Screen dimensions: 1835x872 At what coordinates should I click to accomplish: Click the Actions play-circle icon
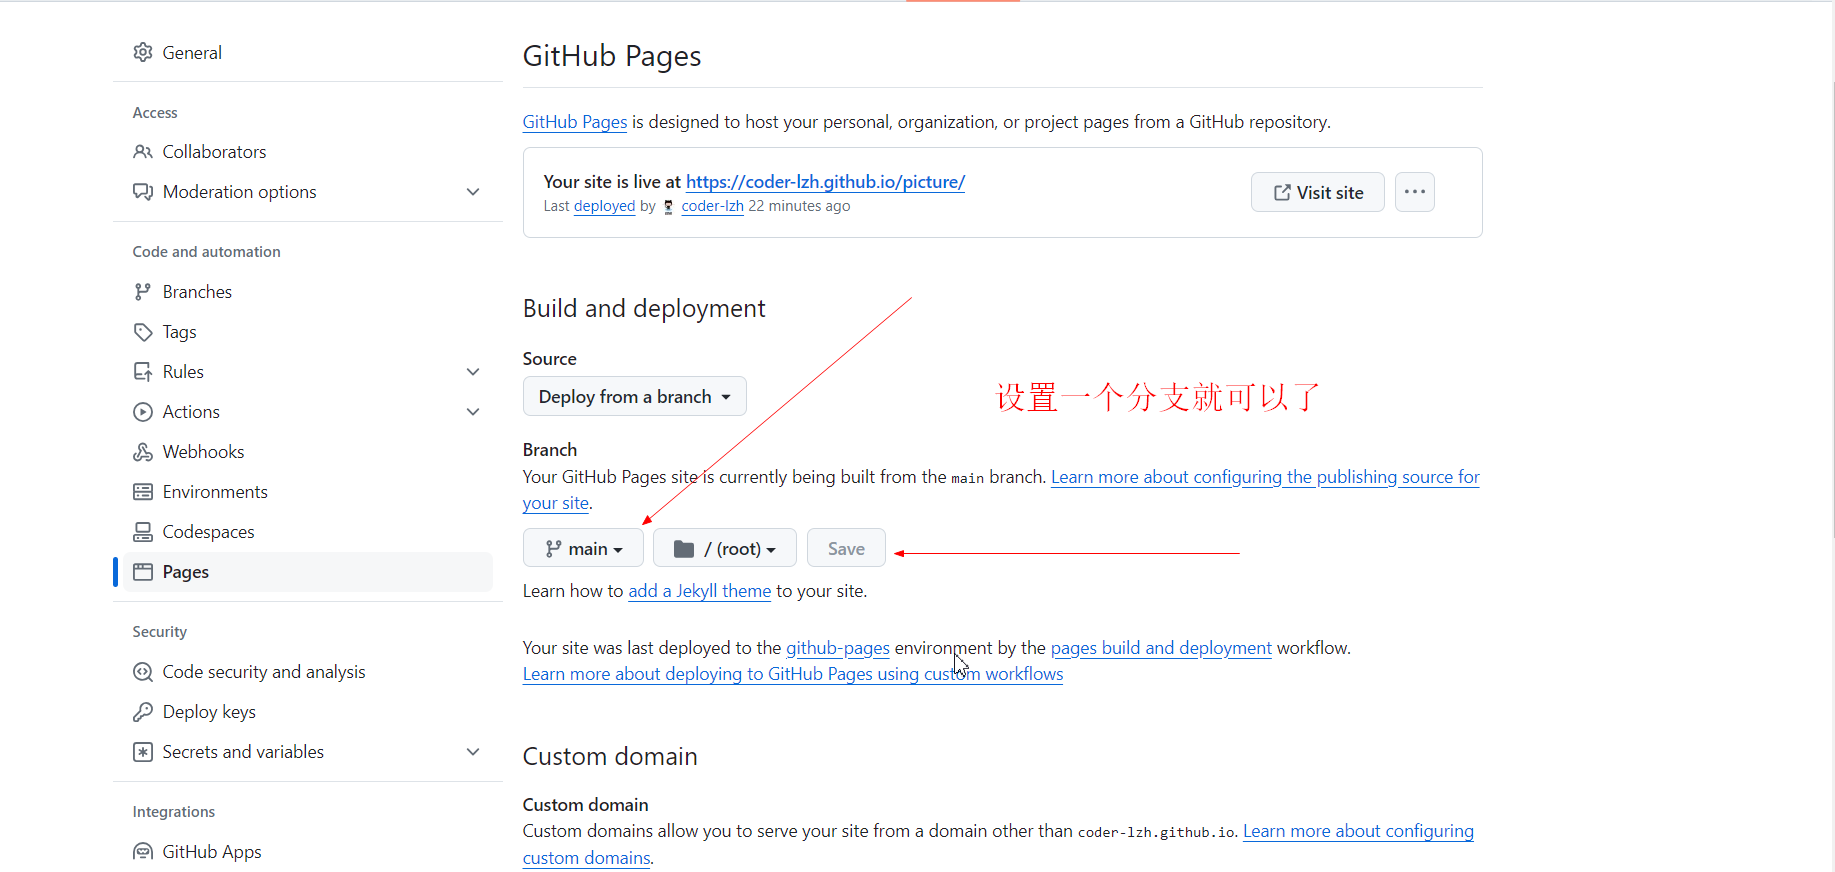[x=143, y=412]
